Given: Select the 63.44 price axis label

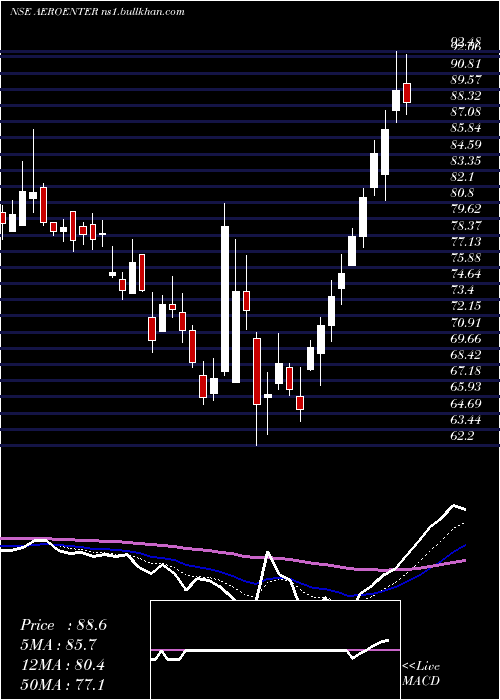Looking at the screenshot, I should pyautogui.click(x=466, y=420).
